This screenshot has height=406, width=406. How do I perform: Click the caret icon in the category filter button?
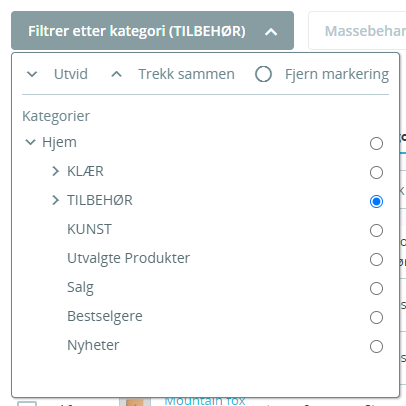(x=271, y=32)
